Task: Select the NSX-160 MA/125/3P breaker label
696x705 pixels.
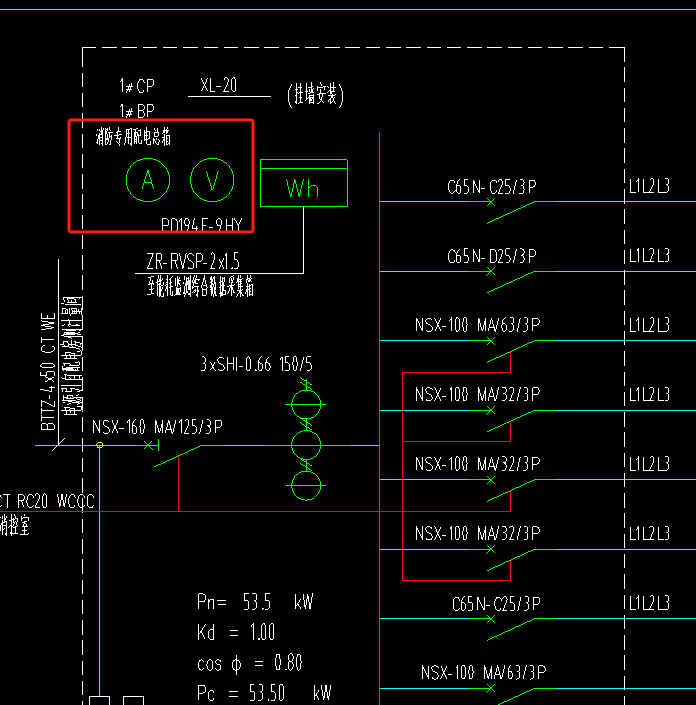Action: coord(157,427)
